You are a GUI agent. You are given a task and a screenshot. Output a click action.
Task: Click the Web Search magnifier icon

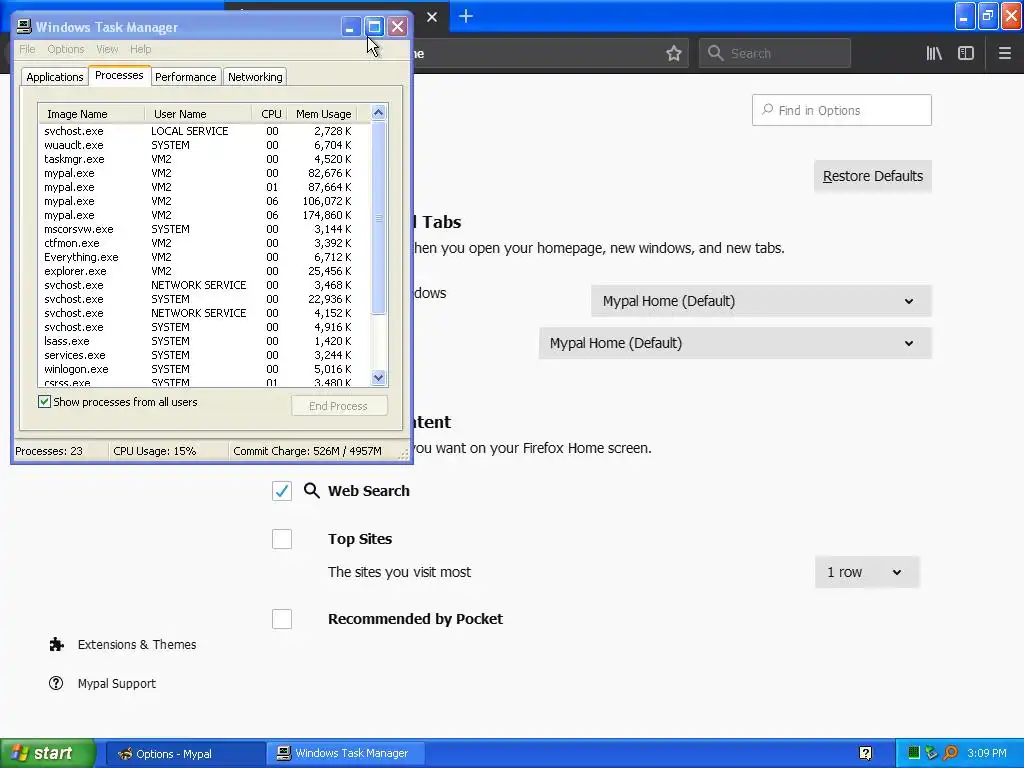(312, 490)
